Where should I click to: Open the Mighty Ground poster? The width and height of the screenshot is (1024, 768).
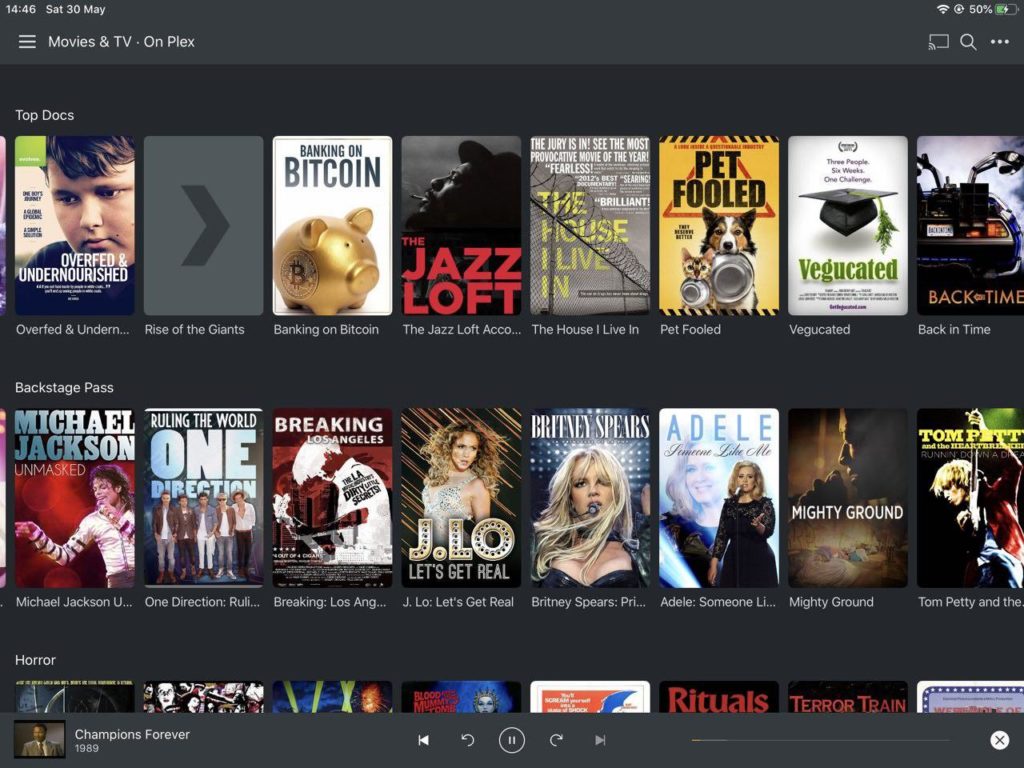pos(848,498)
